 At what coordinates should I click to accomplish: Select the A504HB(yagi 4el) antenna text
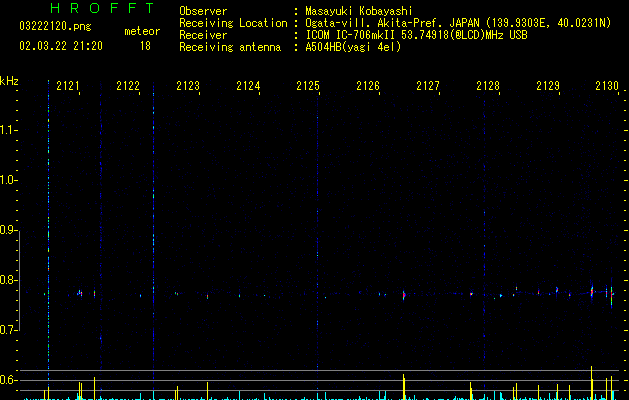pyautogui.click(x=353, y=47)
